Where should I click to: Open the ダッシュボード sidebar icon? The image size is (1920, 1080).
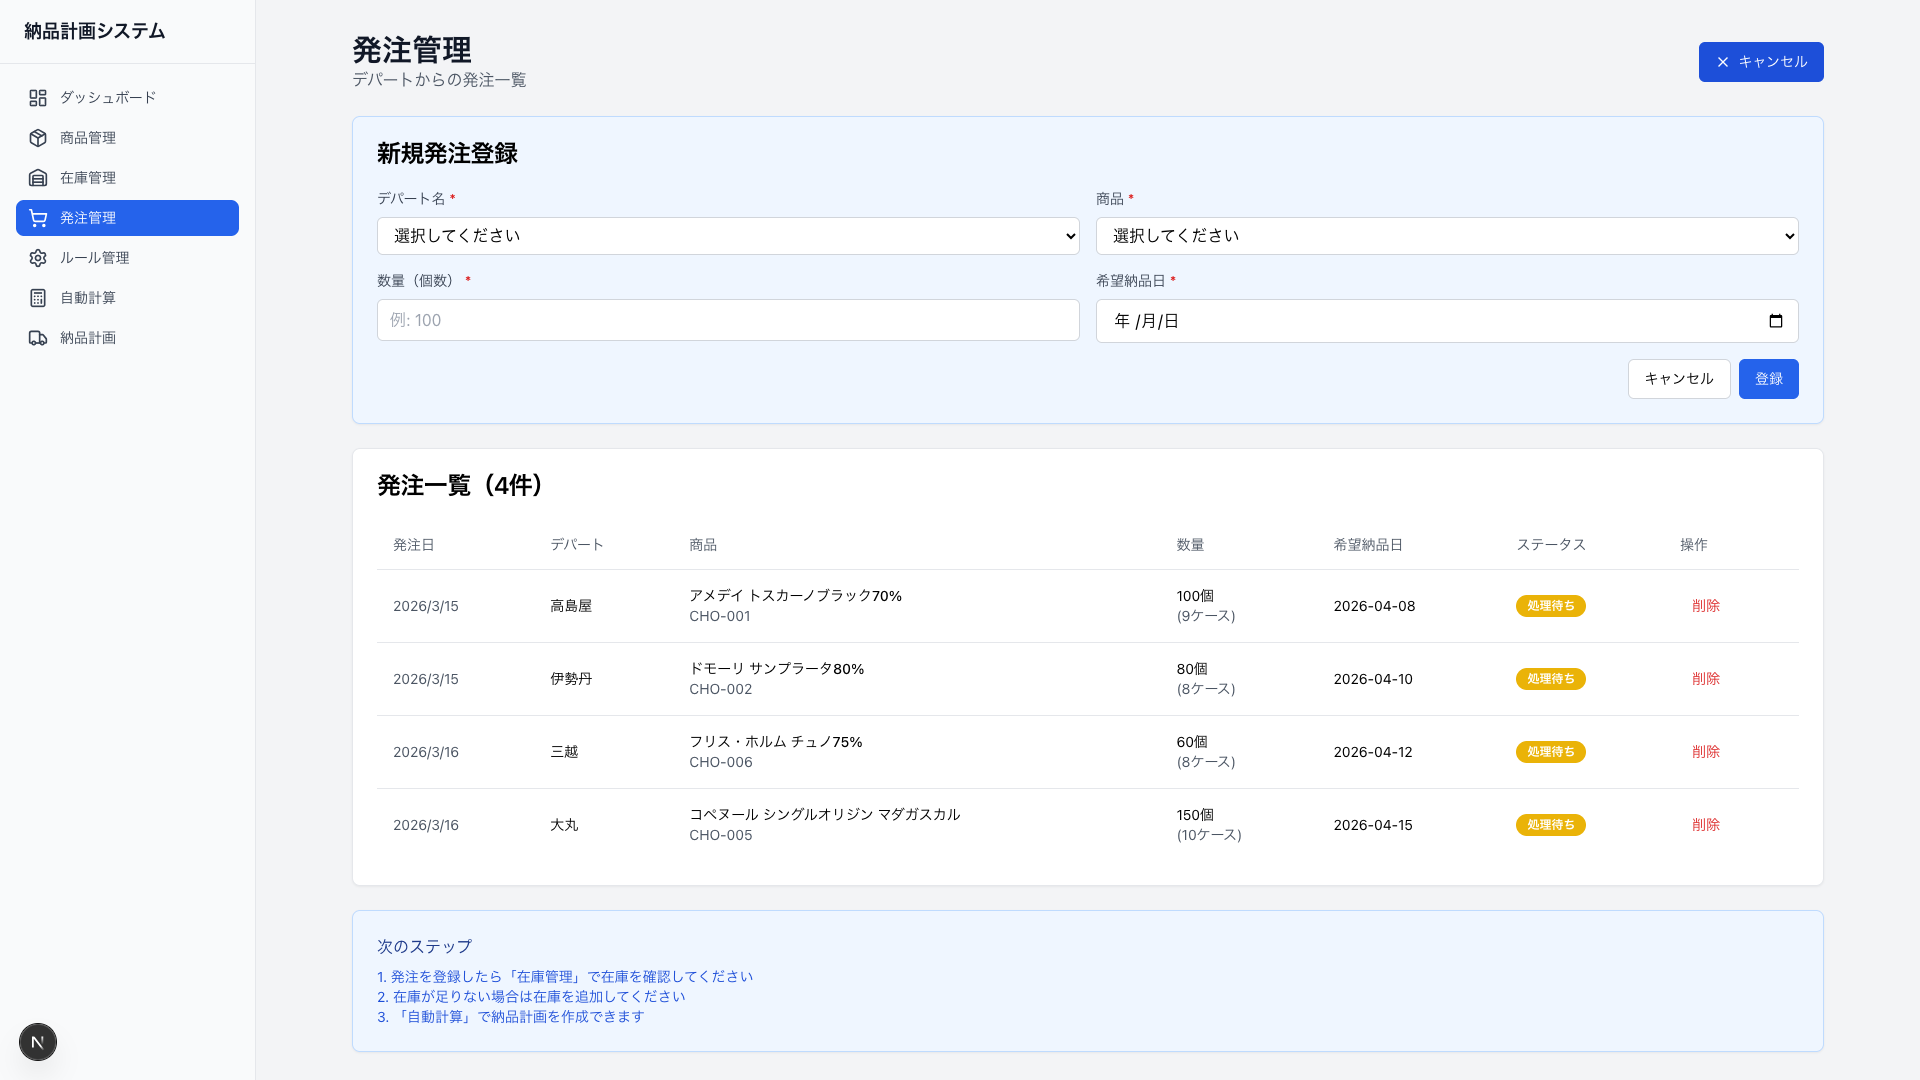point(38,98)
